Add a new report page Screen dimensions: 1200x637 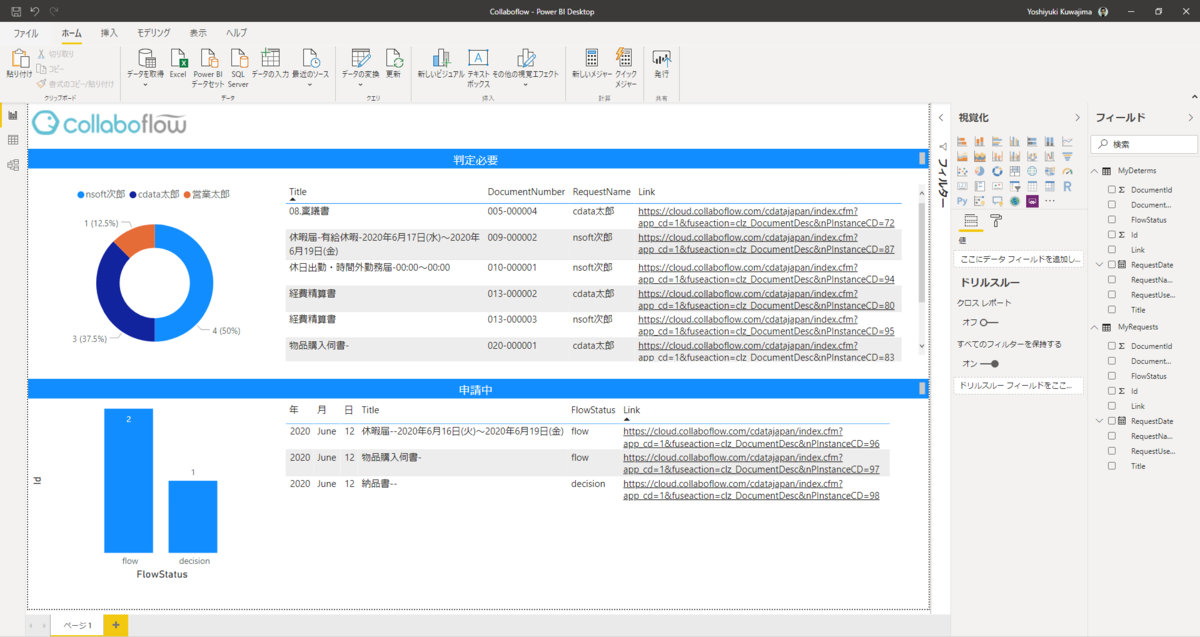click(x=116, y=625)
